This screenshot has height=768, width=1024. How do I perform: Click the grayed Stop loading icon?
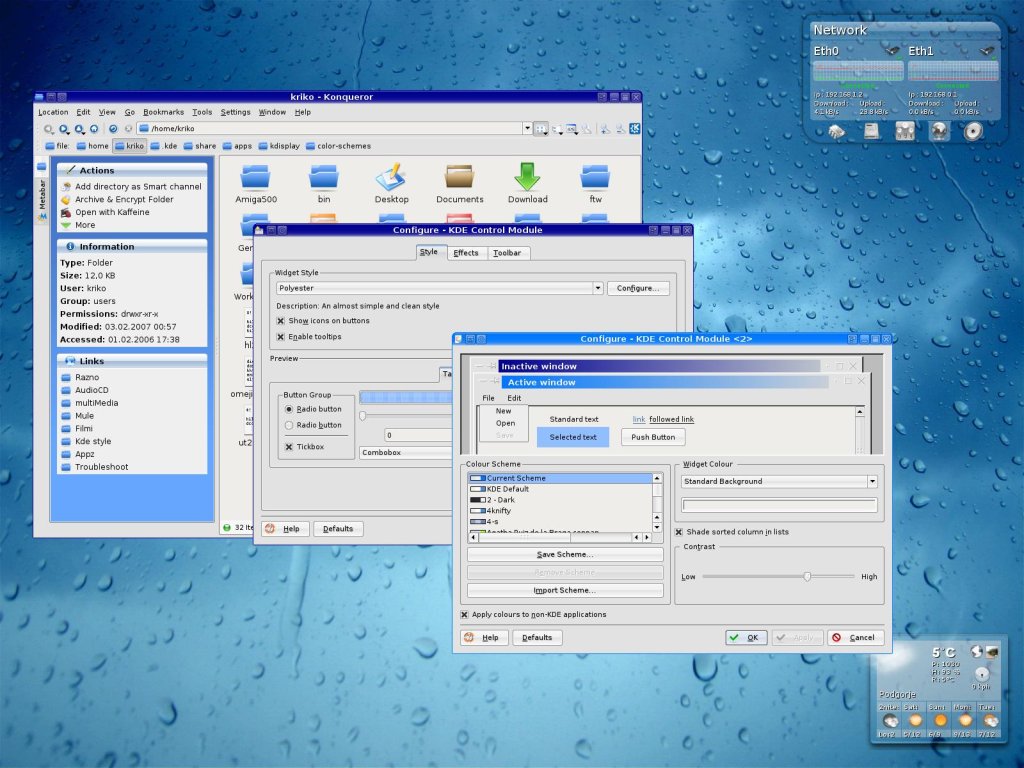[x=128, y=129]
